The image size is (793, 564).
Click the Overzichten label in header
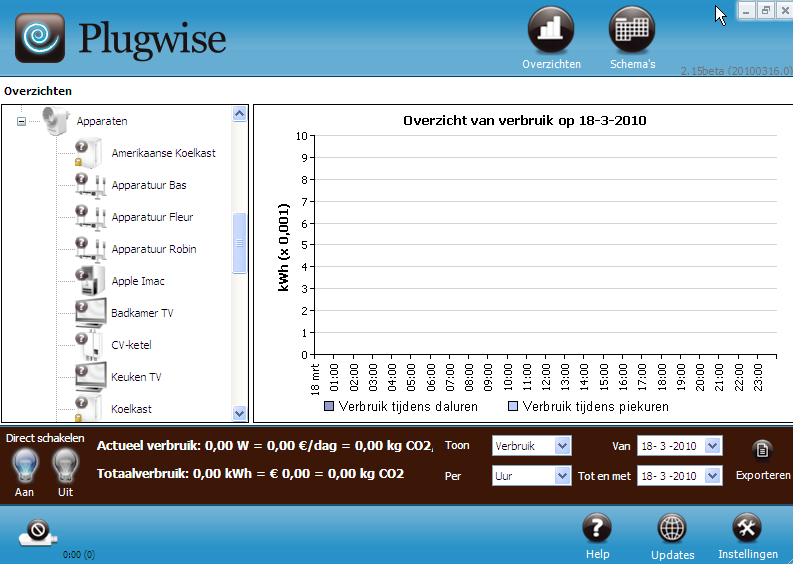tap(551, 64)
